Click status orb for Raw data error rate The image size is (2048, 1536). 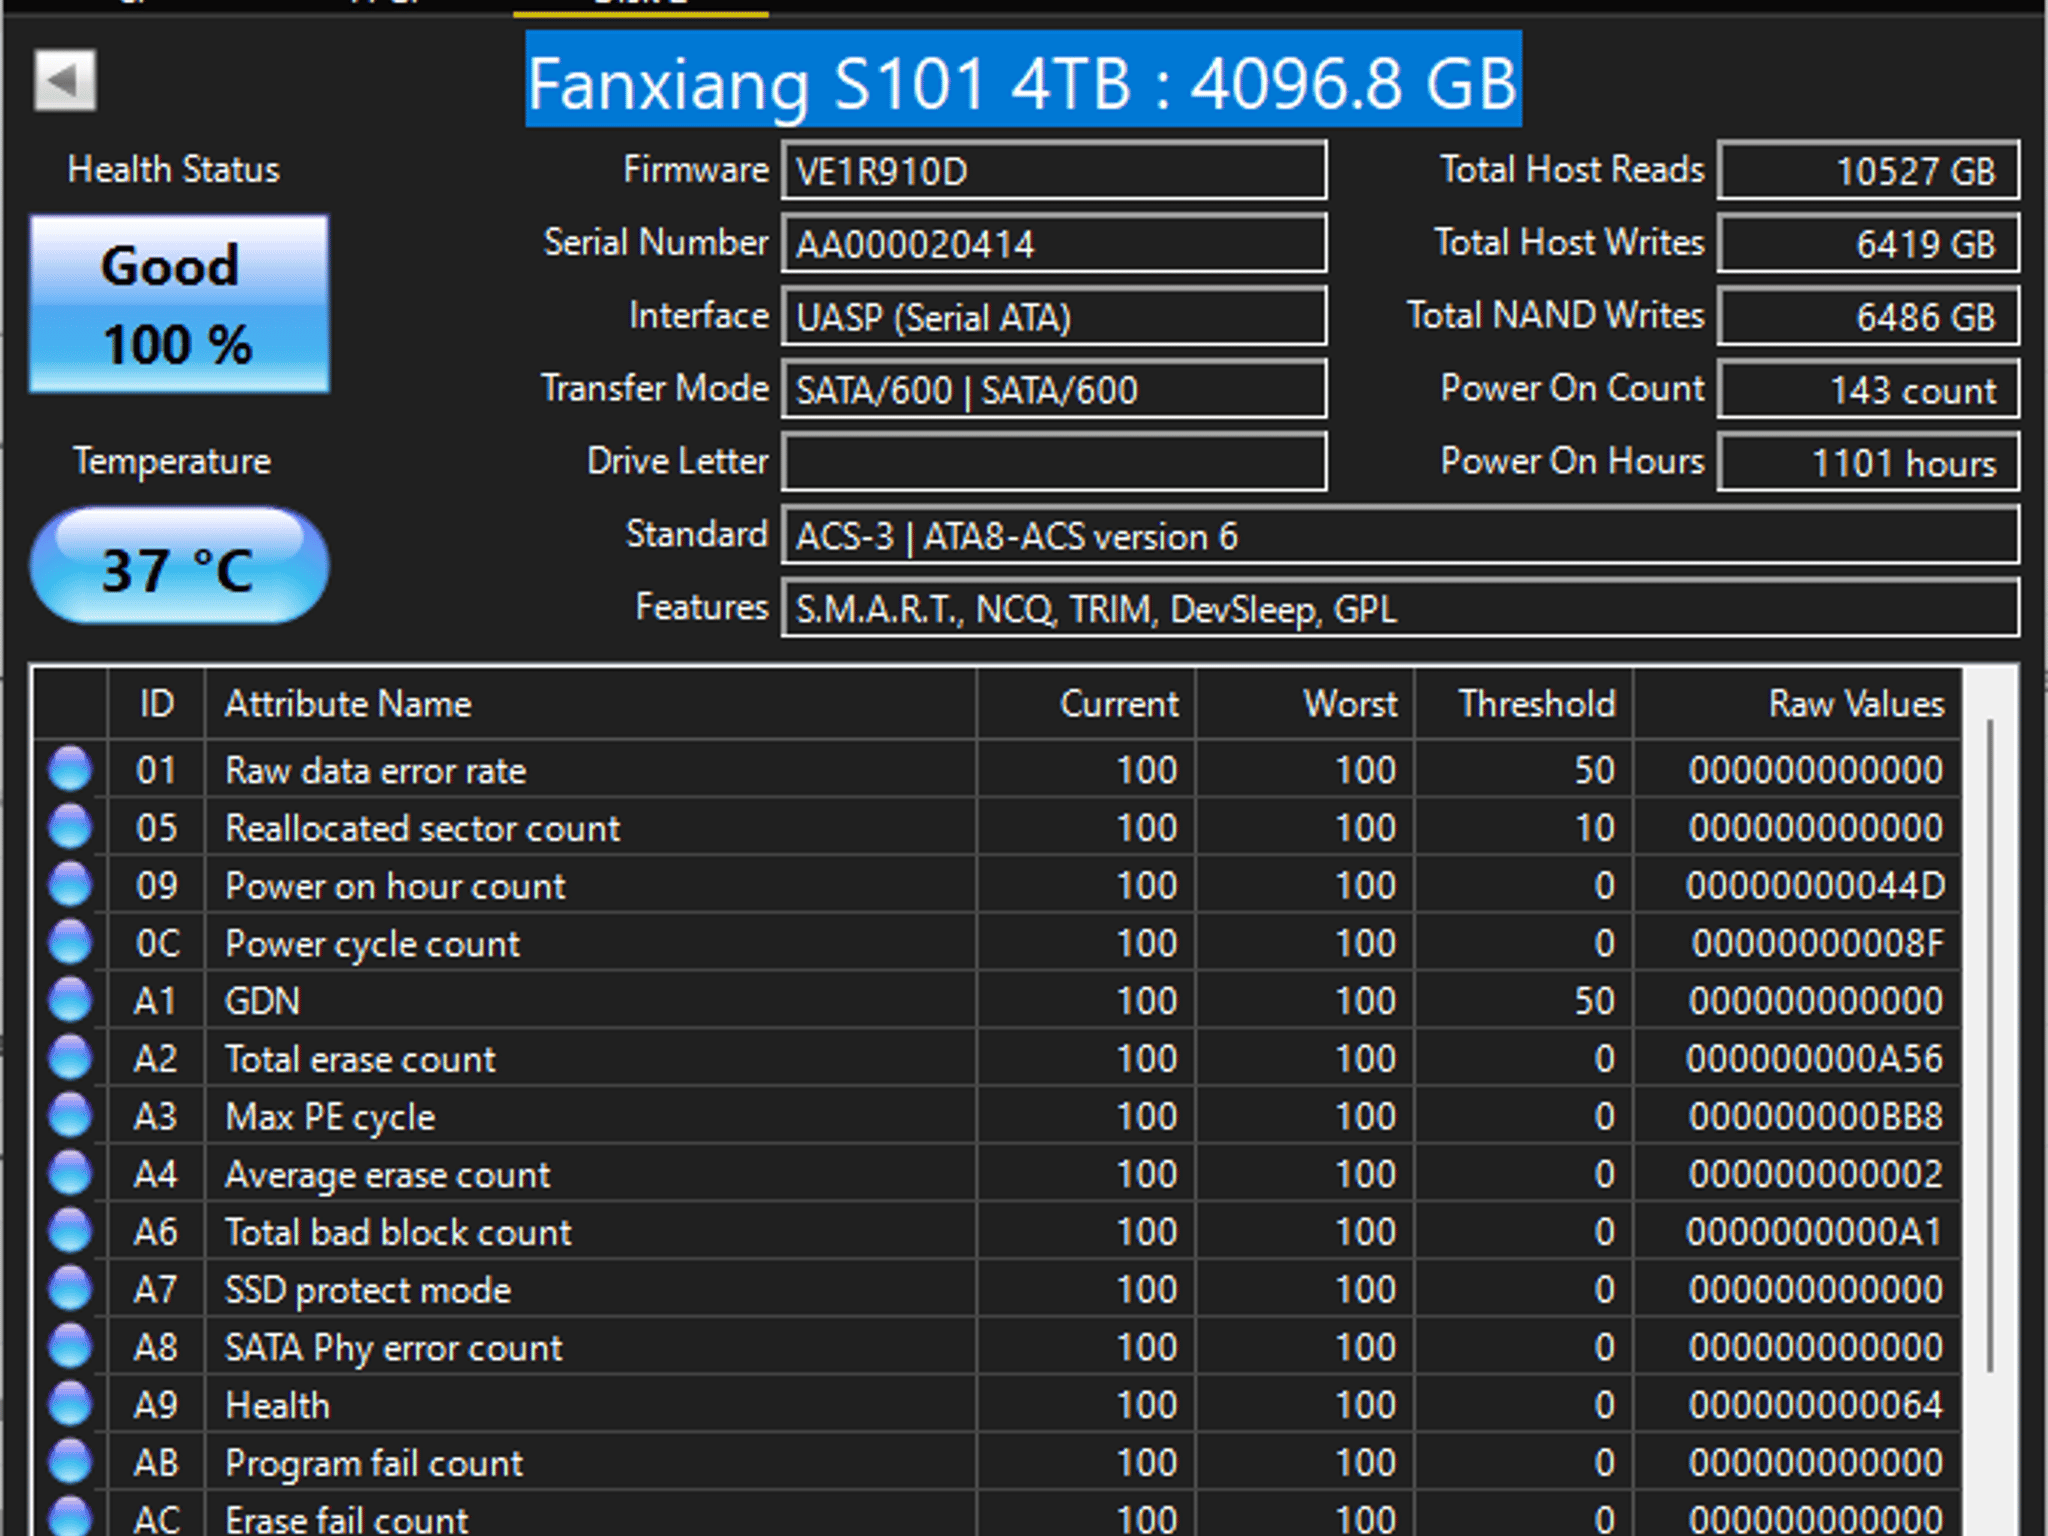70,769
